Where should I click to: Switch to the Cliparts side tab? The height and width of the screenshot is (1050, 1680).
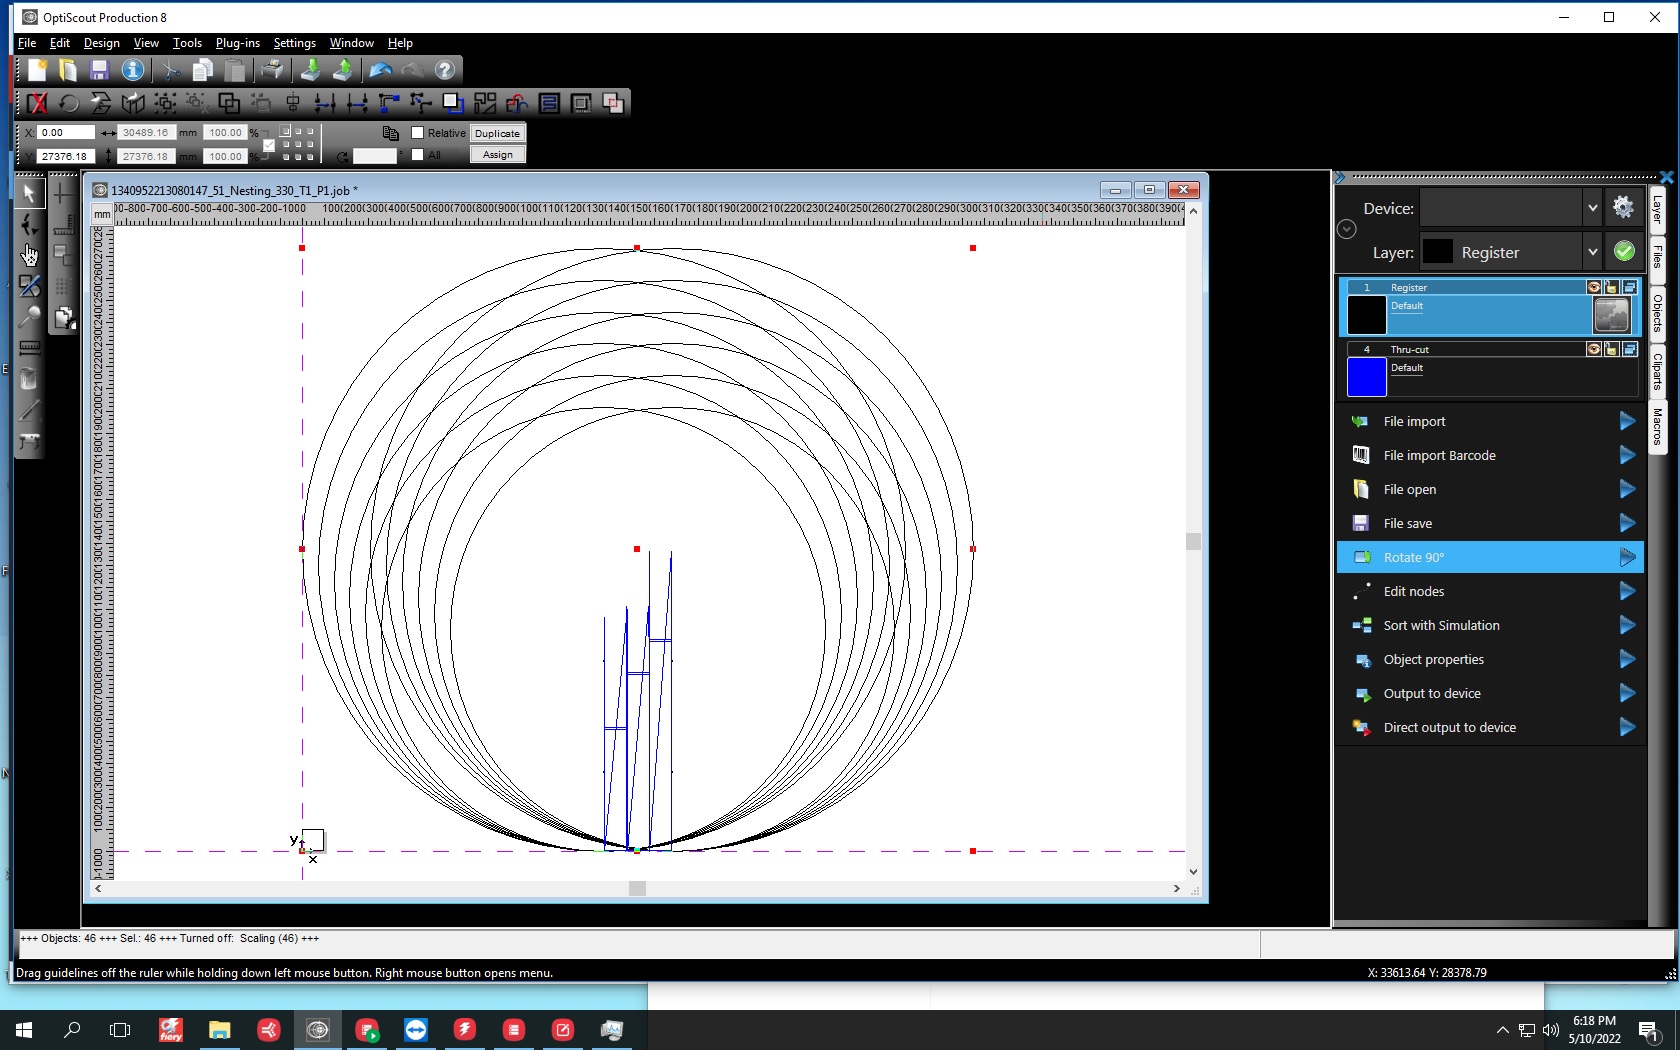tap(1657, 371)
